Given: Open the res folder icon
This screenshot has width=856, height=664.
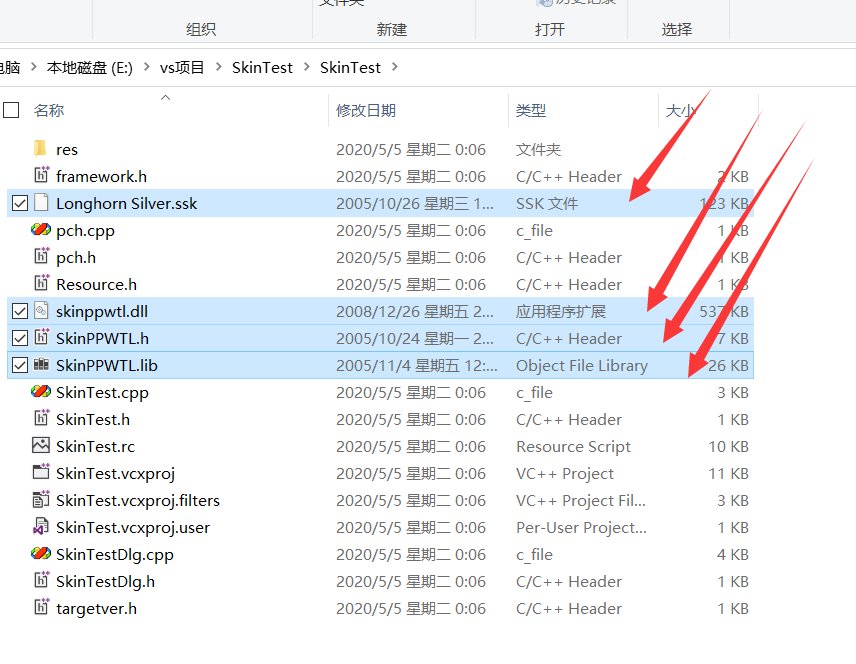Looking at the screenshot, I should pyautogui.click(x=40, y=149).
